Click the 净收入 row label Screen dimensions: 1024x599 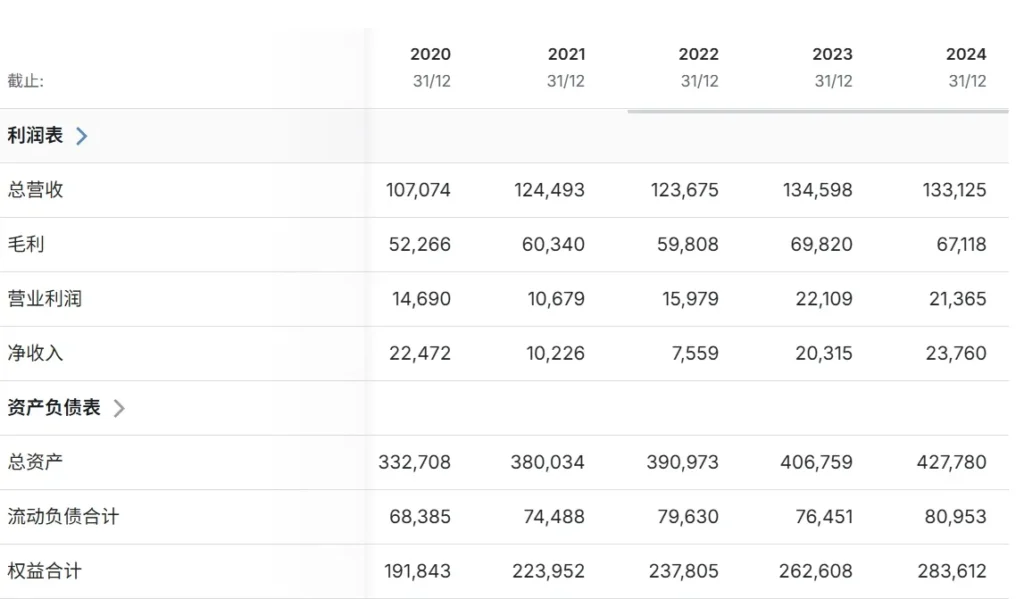click(x=35, y=353)
